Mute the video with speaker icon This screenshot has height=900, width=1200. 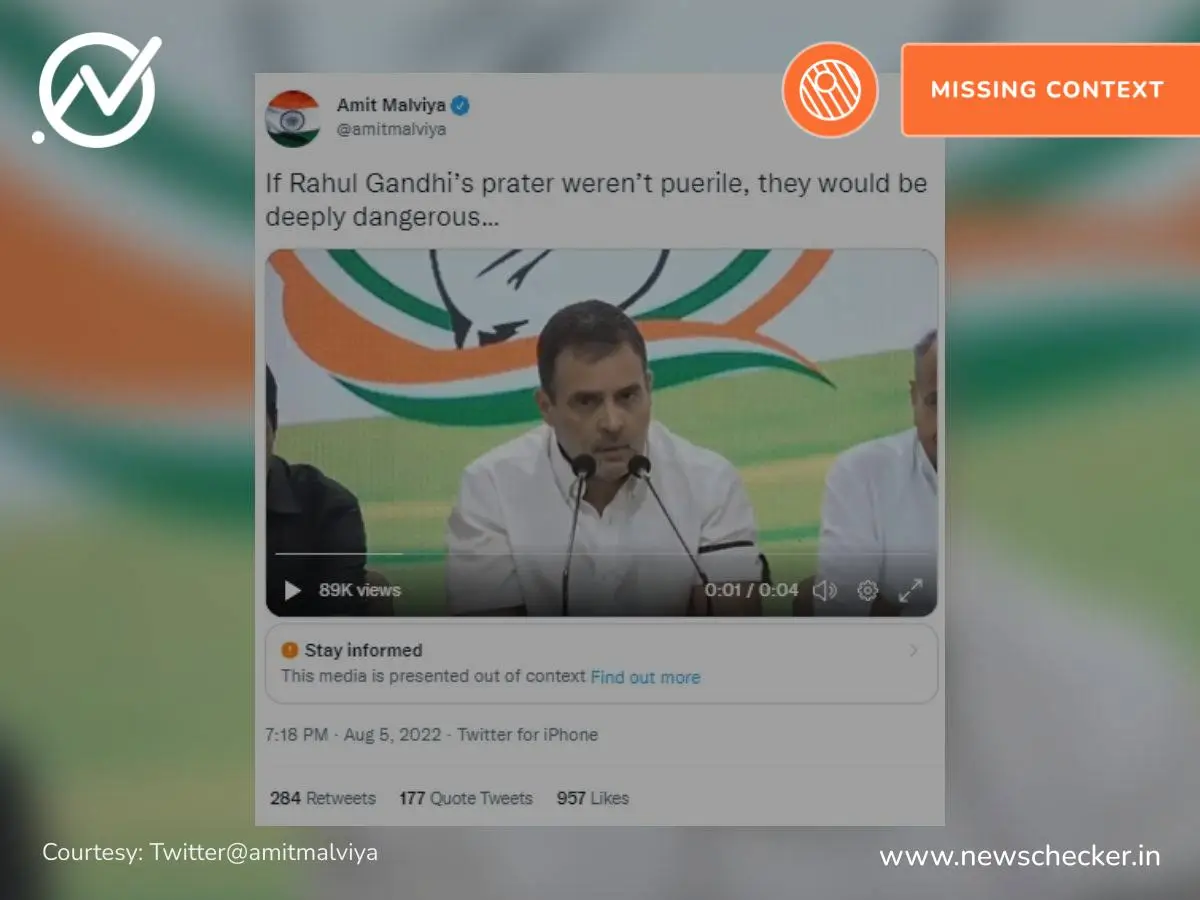pos(825,590)
